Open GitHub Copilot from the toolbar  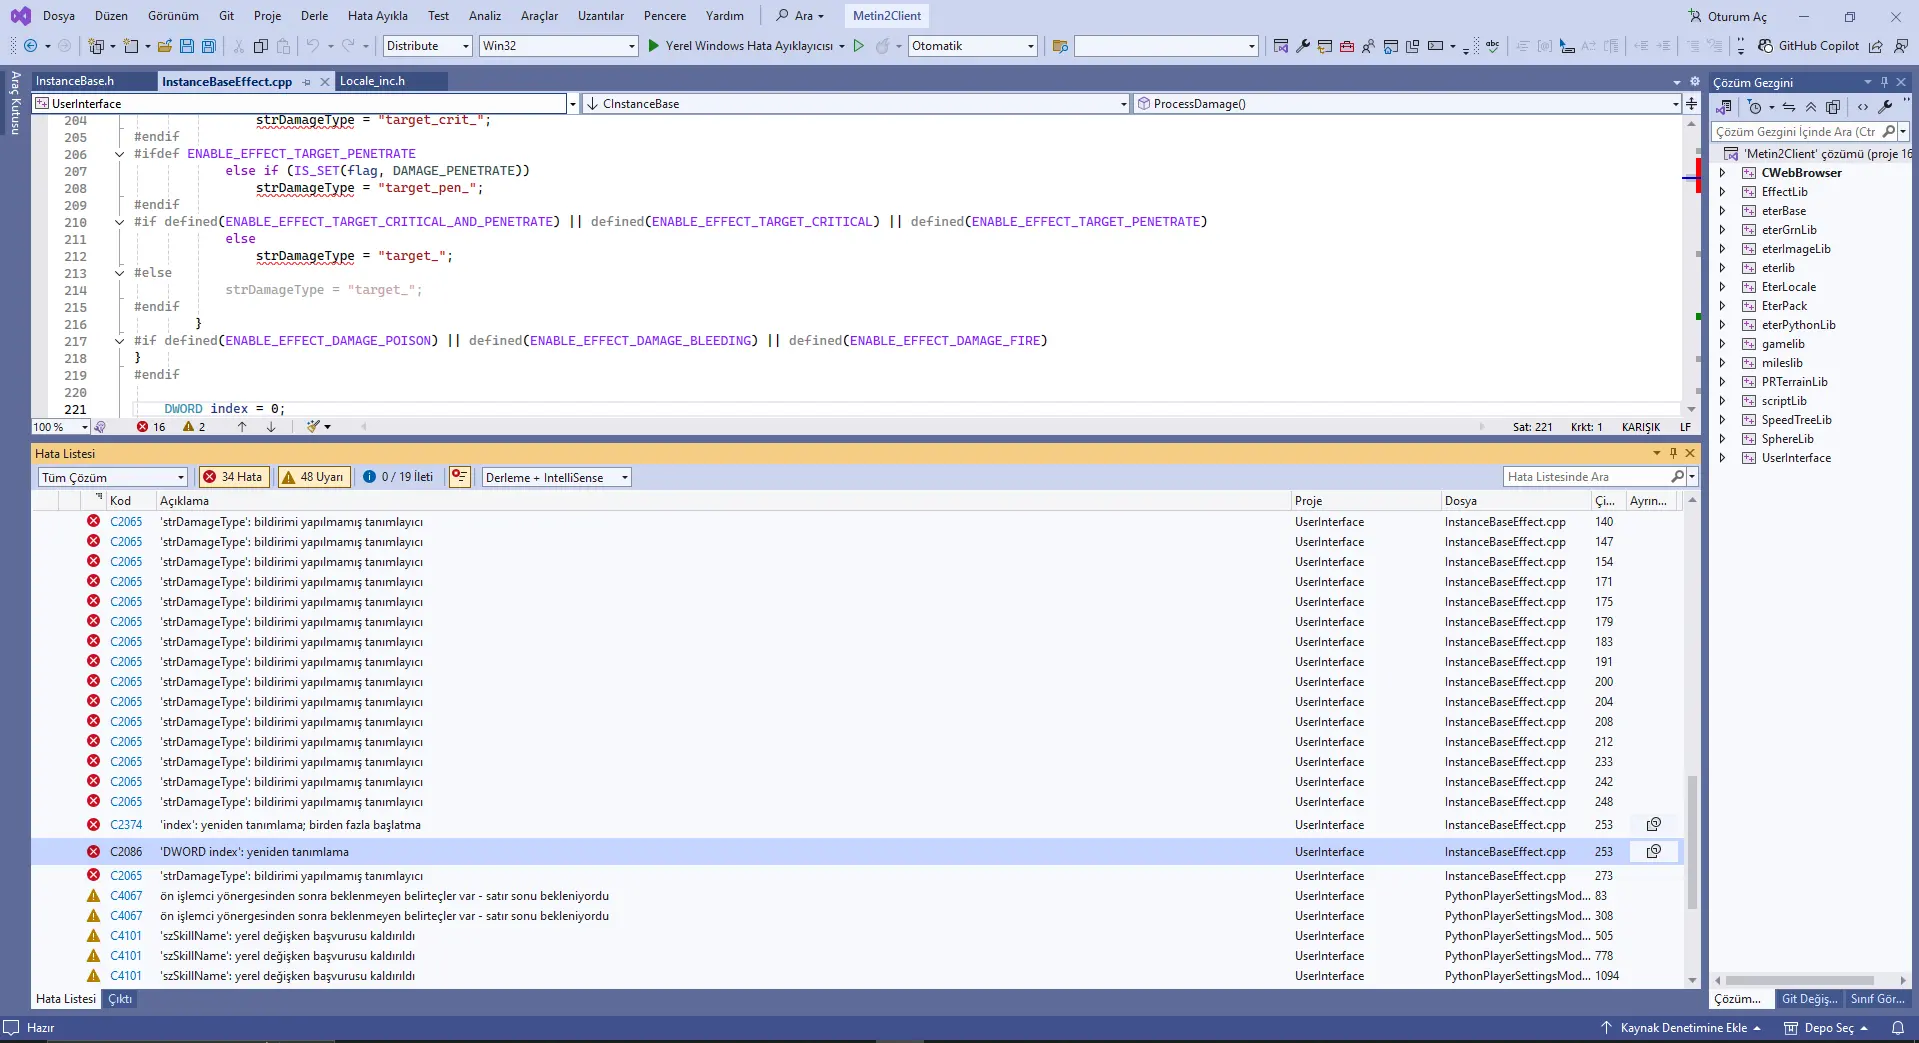click(1808, 46)
